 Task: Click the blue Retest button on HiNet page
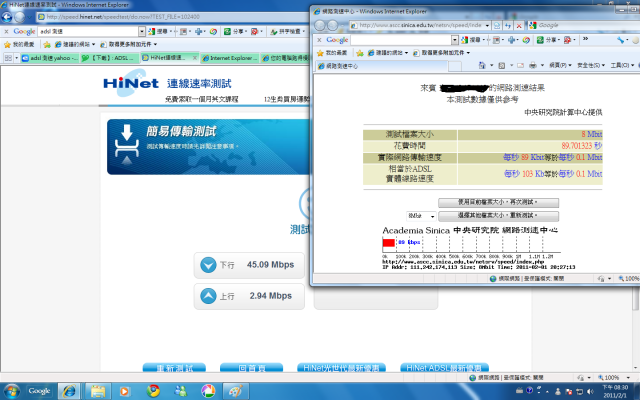pyautogui.click(x=174, y=367)
